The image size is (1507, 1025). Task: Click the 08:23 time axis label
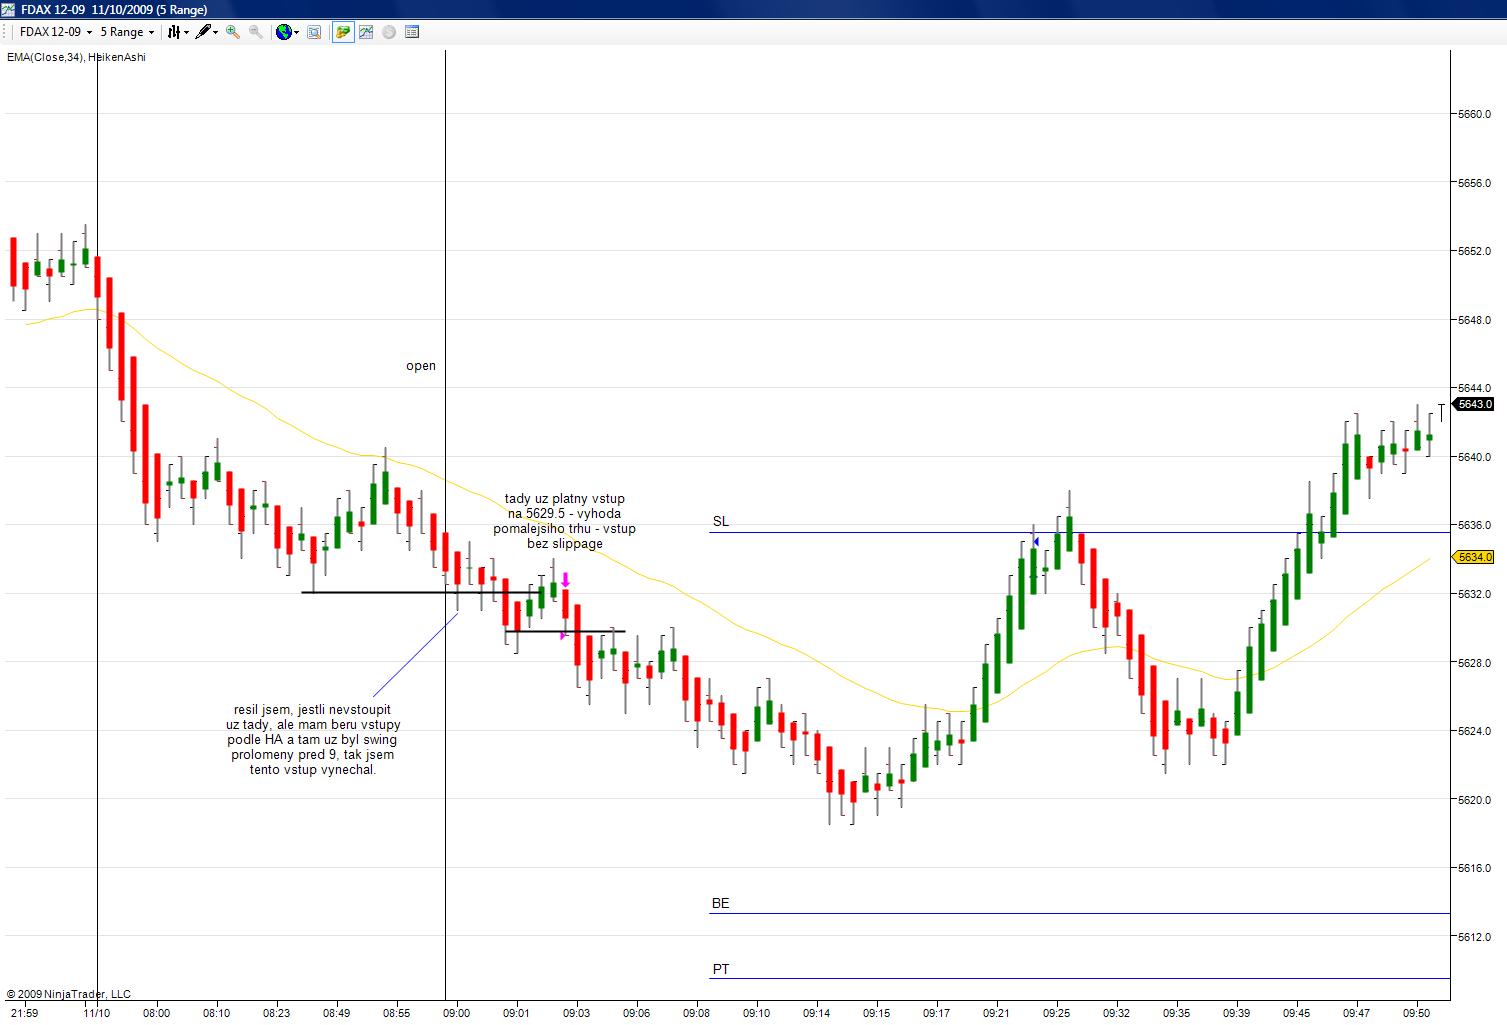[276, 1013]
